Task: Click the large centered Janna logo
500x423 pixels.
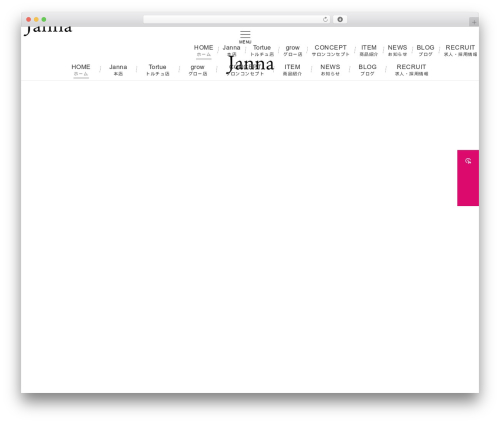Action: click(x=250, y=64)
